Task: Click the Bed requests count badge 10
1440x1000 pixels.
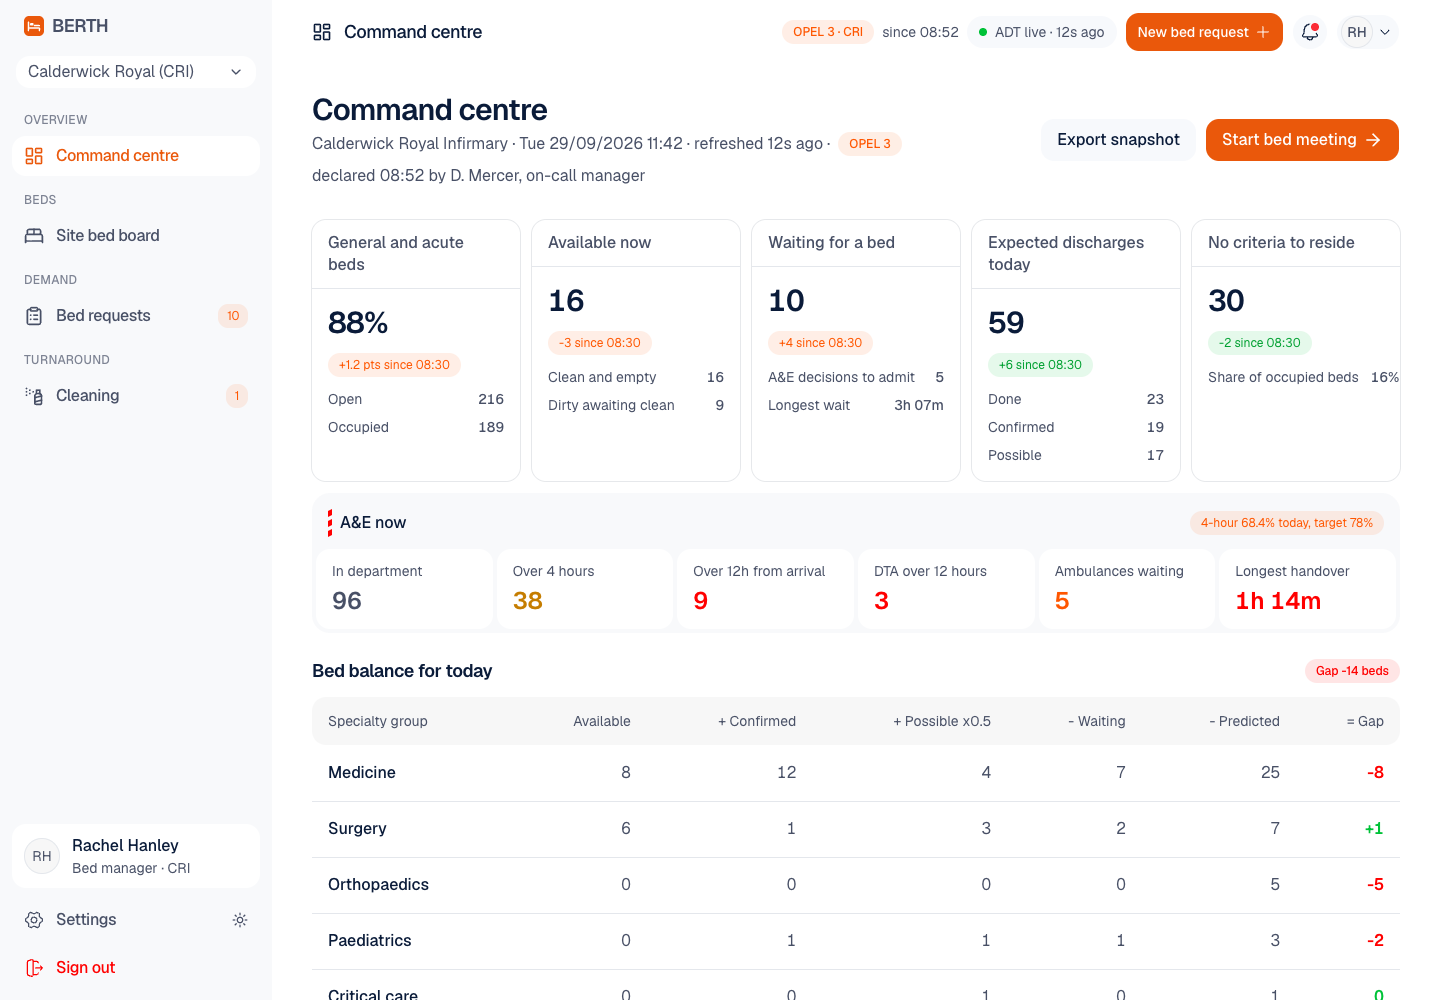Action: coord(233,316)
